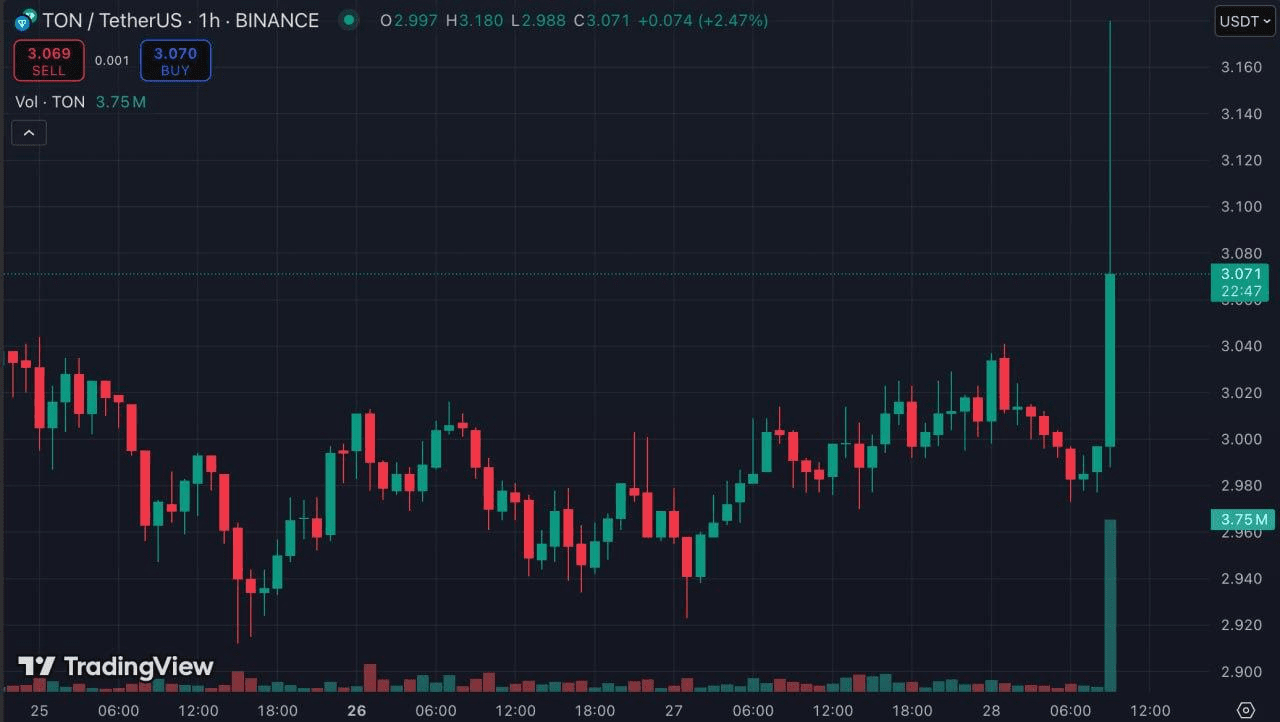Click the green market status dot
1280x722 pixels.
coord(348,20)
